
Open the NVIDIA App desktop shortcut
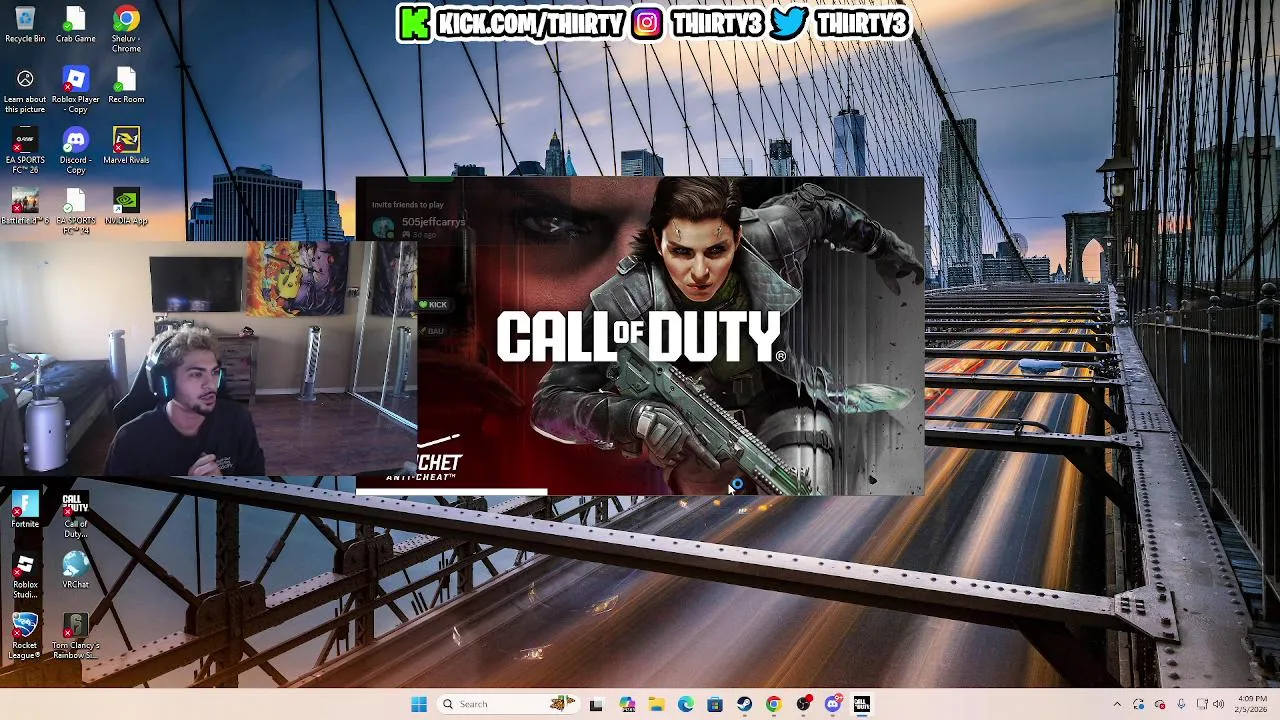coord(126,207)
